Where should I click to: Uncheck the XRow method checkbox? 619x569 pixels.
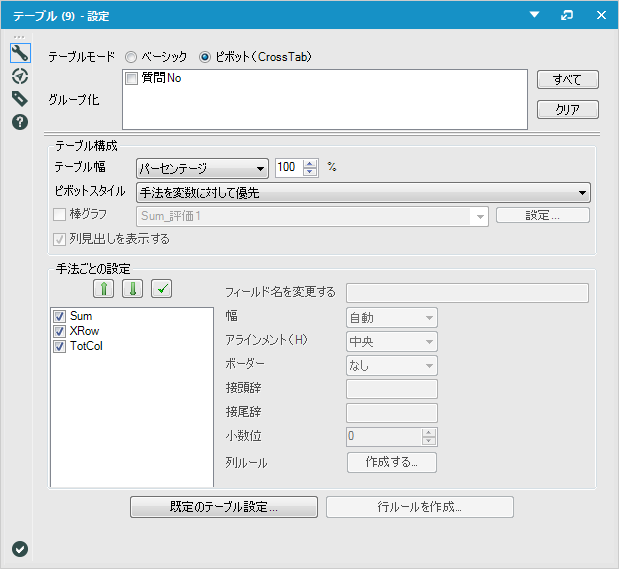click(59, 331)
